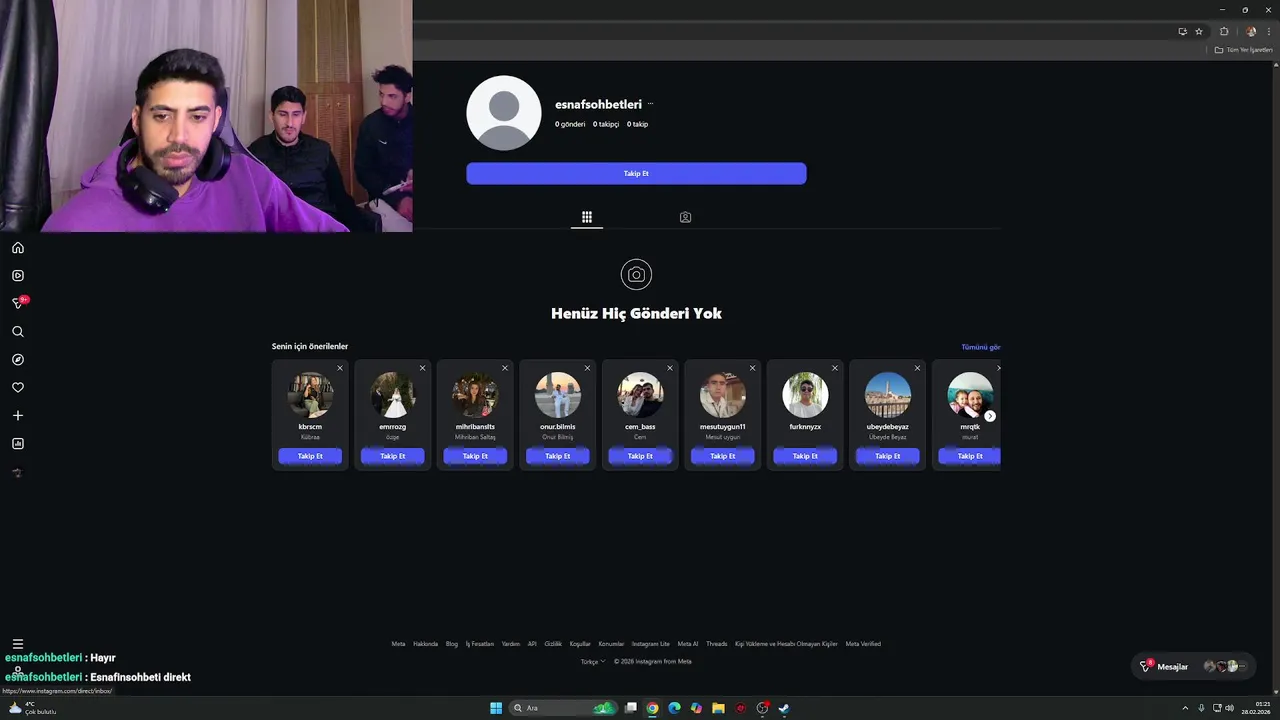
Task: Open Chrome from the taskbar
Action: point(653,708)
